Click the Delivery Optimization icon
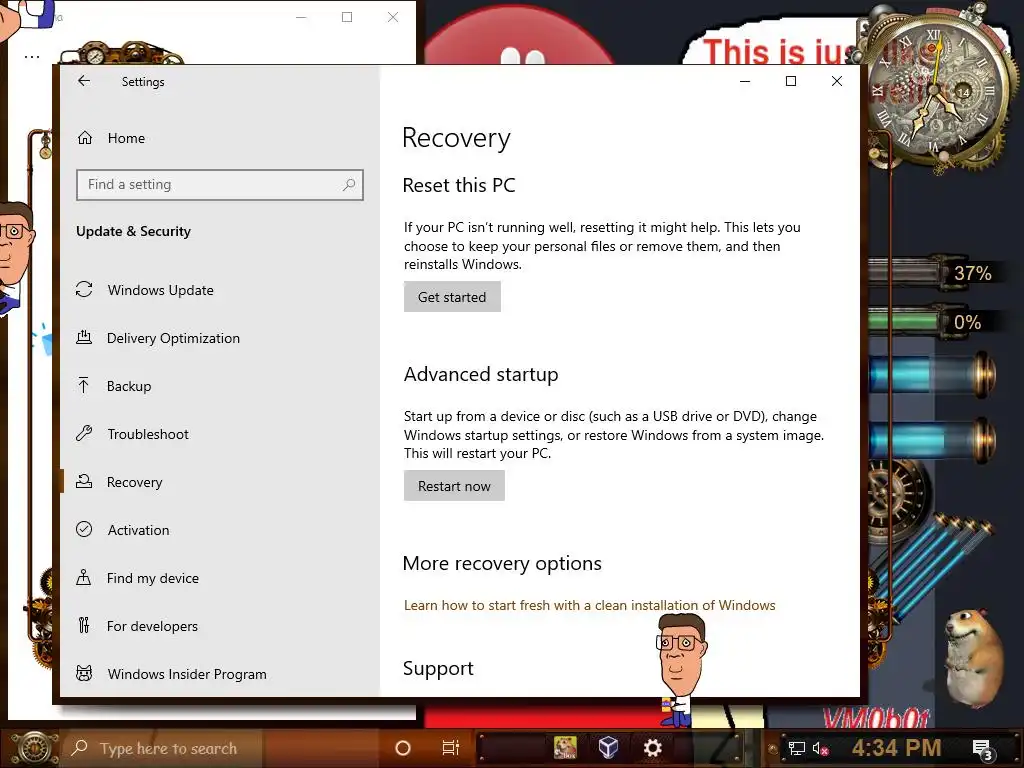Screen dimensions: 1024x768 pos(84,338)
